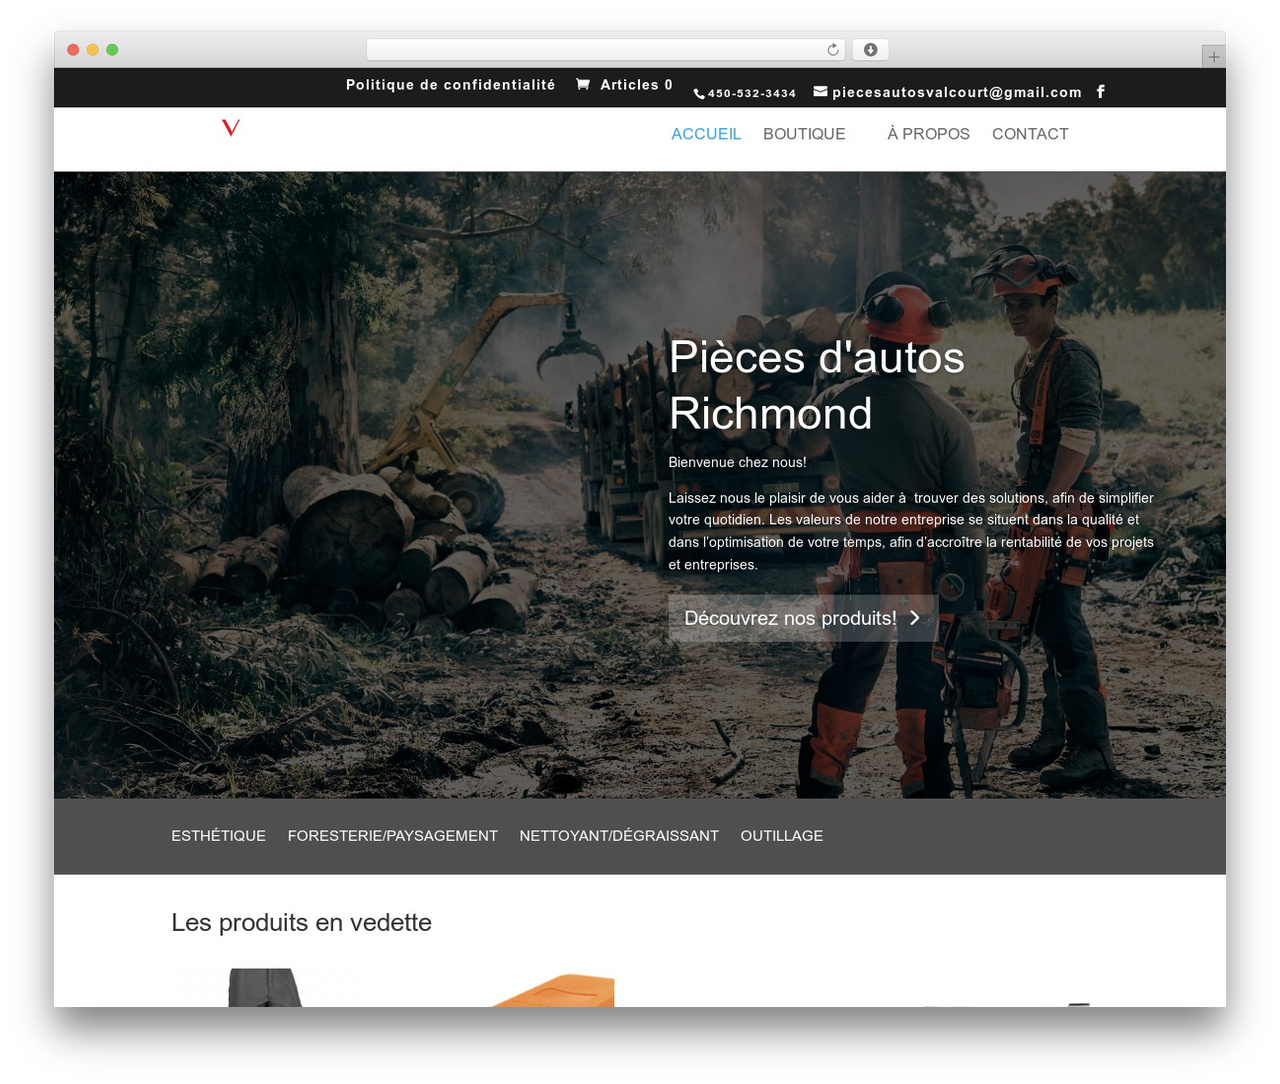Open a new tab with the plus button
This screenshot has width=1280, height=1084.
[x=1214, y=56]
